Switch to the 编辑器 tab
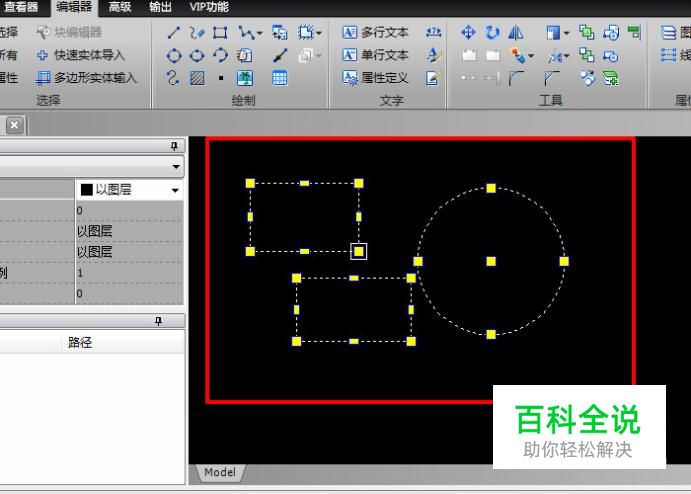Image resolution: width=691 pixels, height=494 pixels. click(x=74, y=7)
